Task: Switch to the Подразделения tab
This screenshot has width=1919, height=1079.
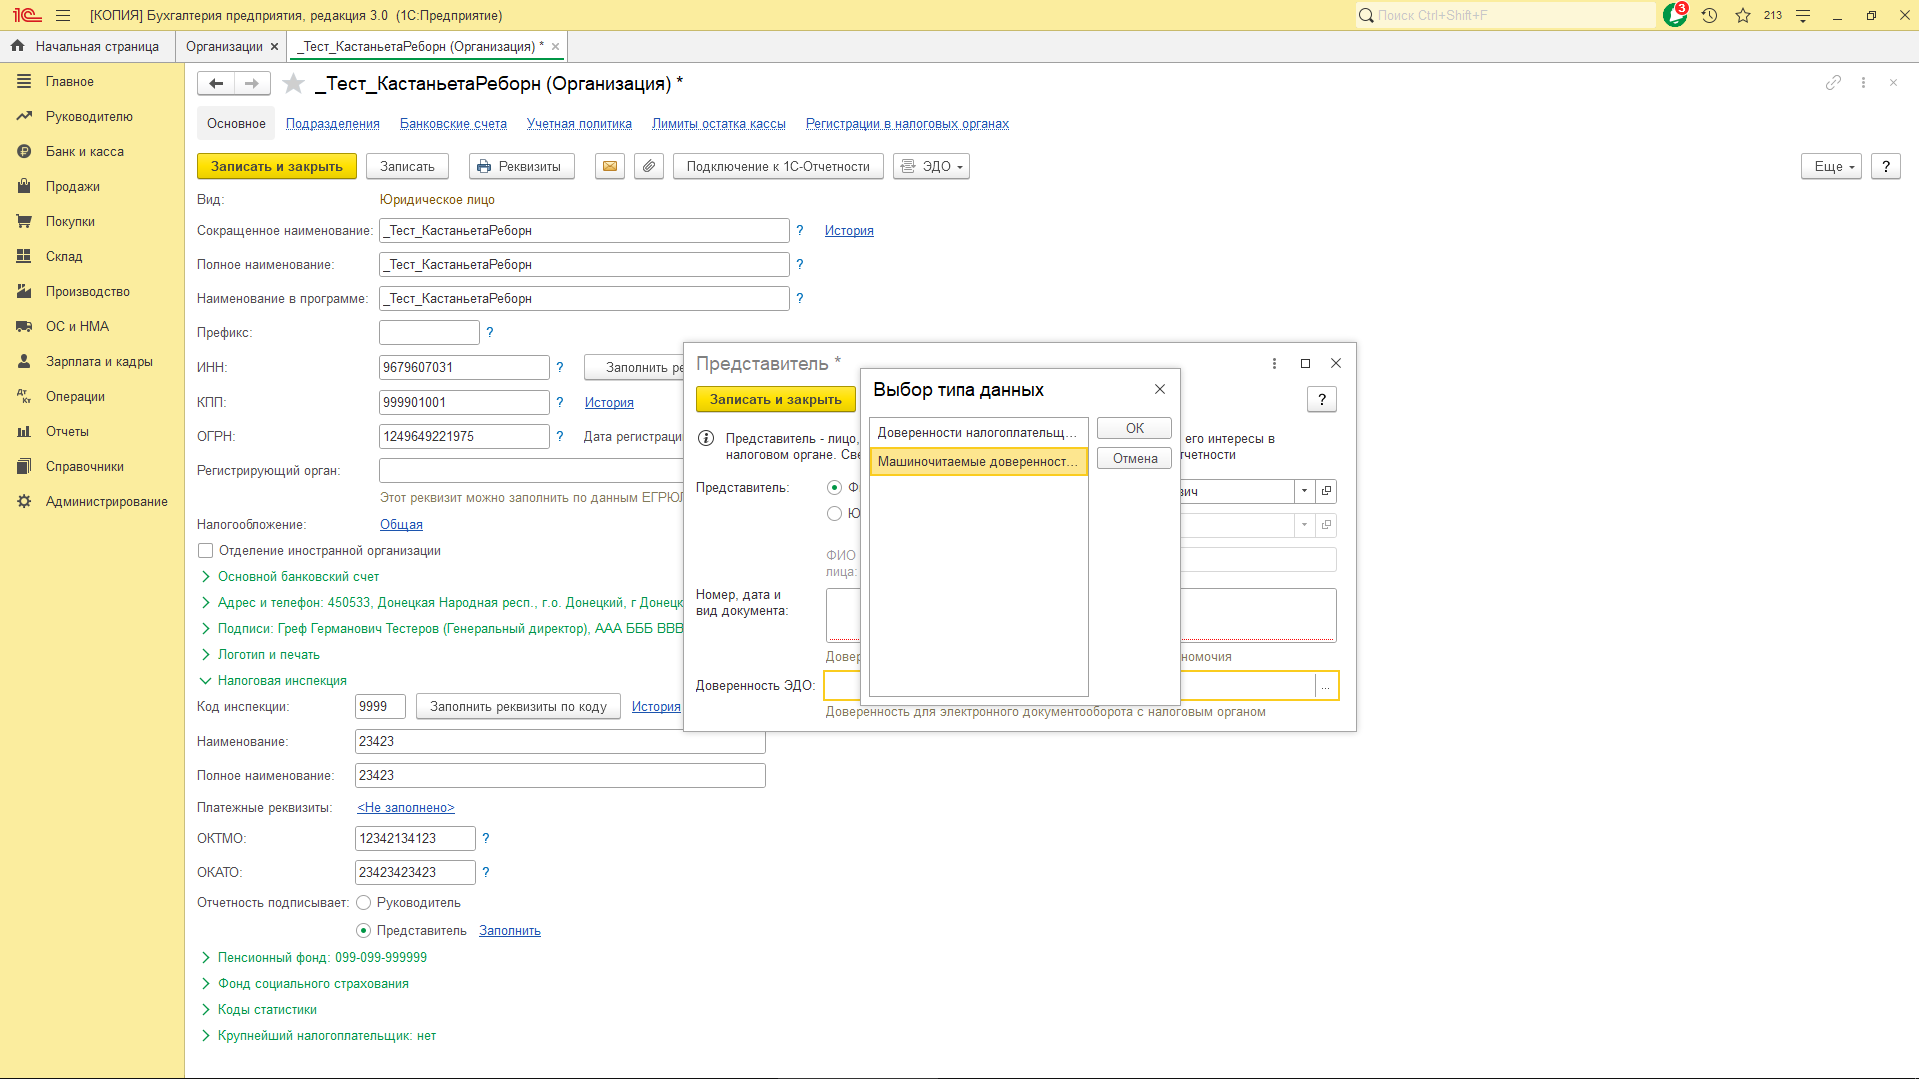Action: [333, 123]
